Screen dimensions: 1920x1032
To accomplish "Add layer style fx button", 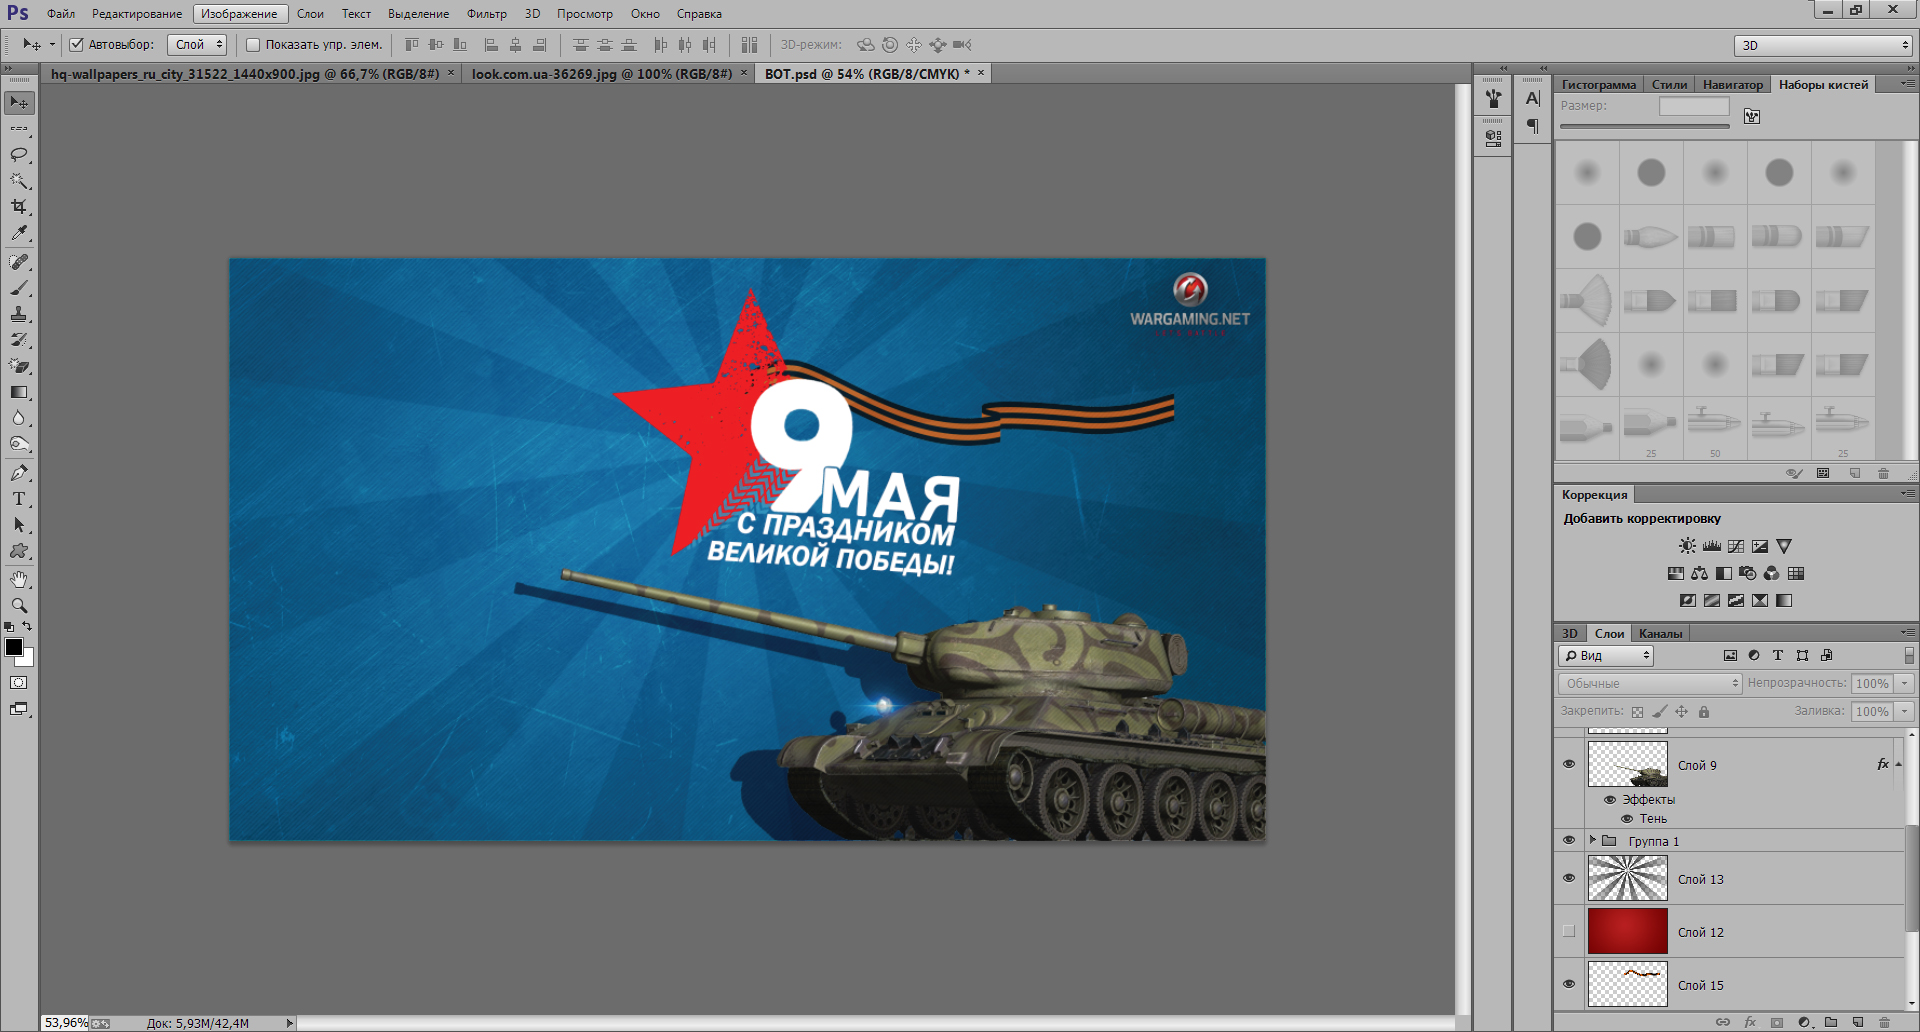I will 1750,1022.
